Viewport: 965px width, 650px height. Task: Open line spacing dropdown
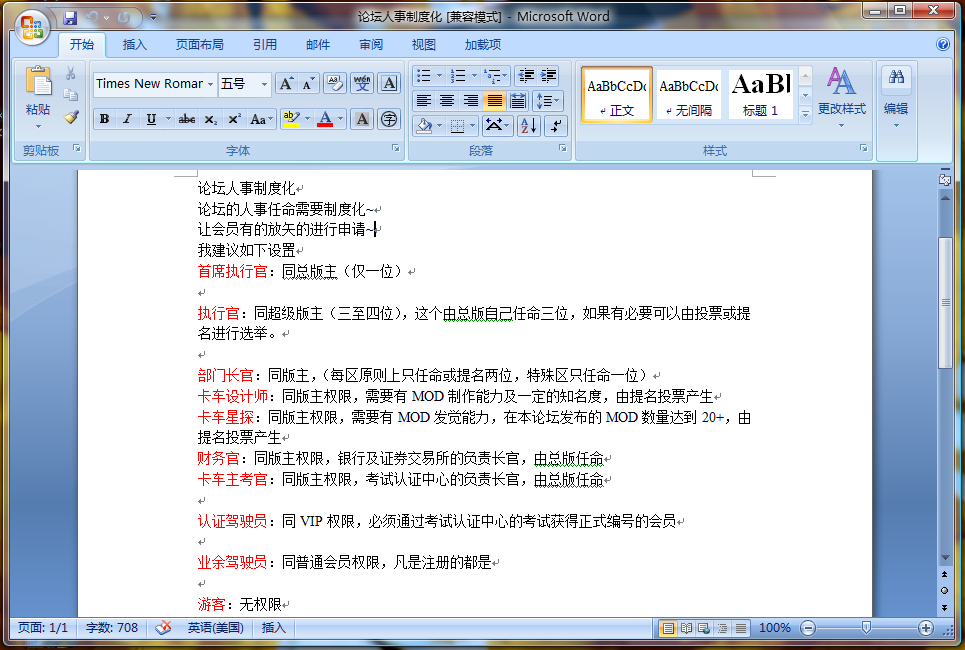point(547,100)
